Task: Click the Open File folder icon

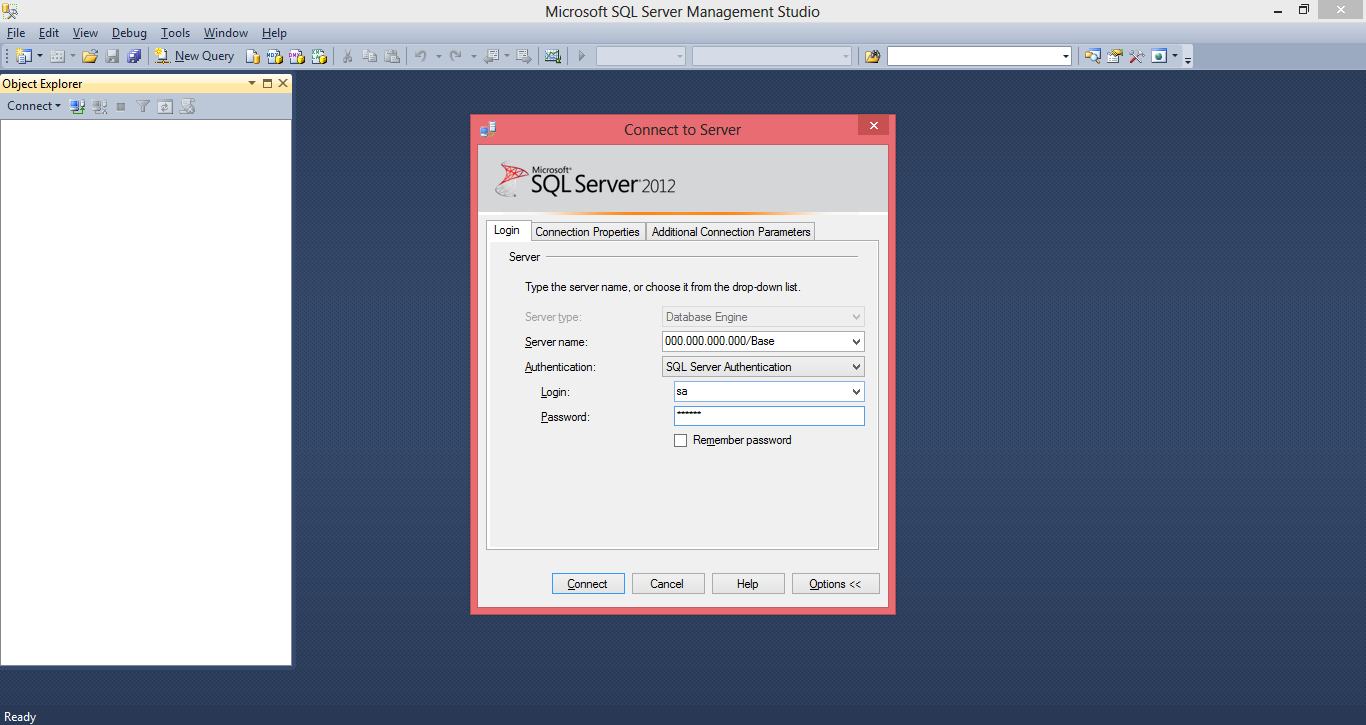Action: tap(90, 56)
